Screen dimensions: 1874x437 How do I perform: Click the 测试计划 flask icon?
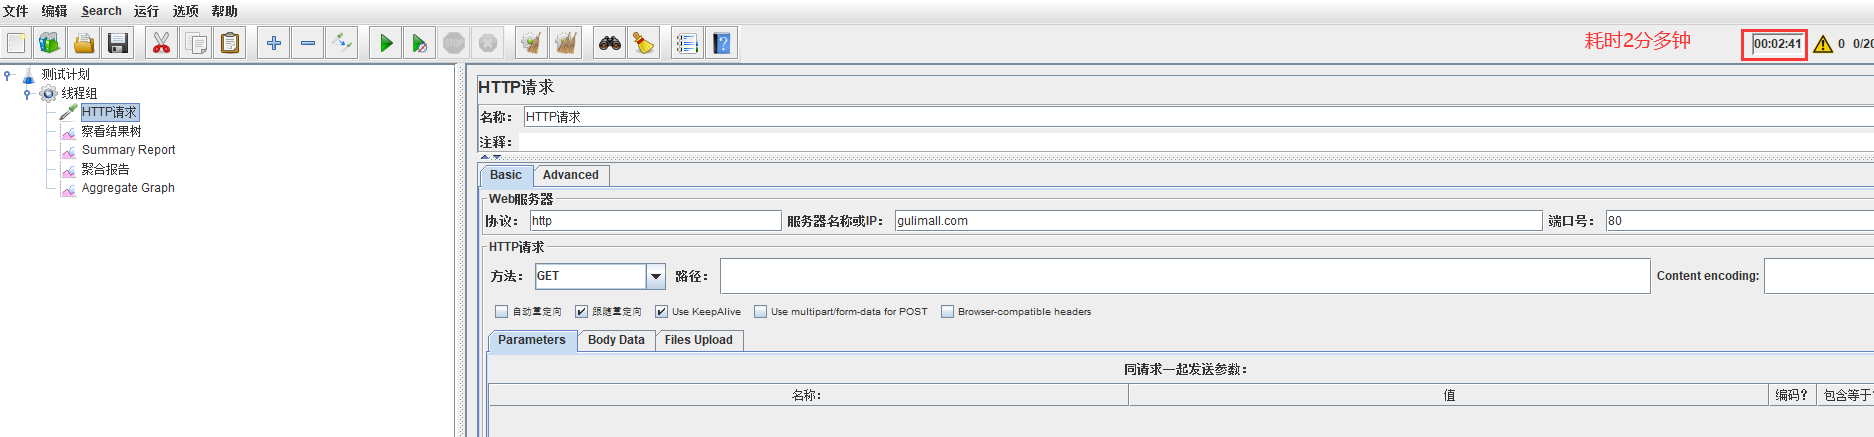click(x=28, y=75)
